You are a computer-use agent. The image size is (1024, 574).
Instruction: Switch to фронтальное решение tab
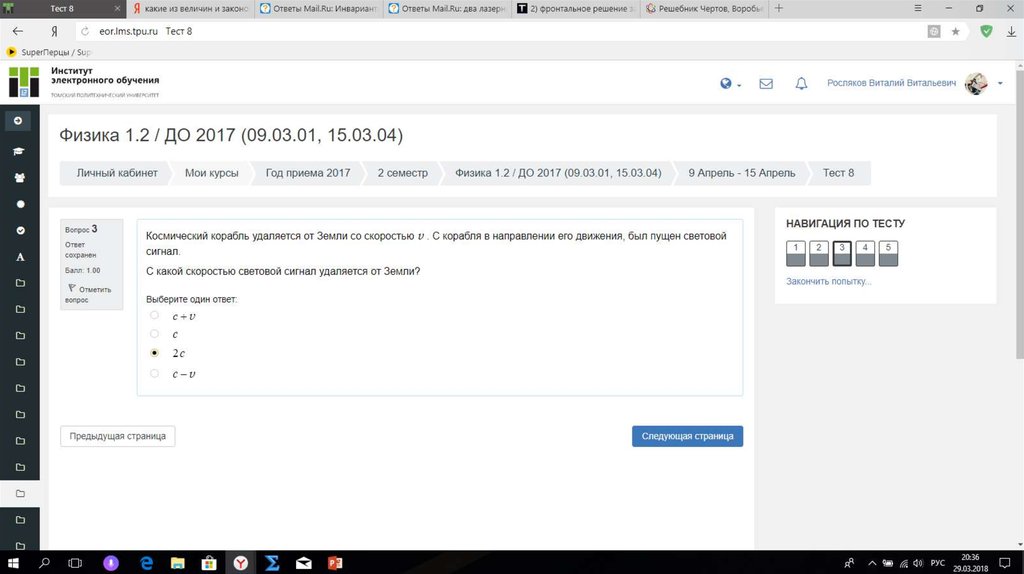576,8
